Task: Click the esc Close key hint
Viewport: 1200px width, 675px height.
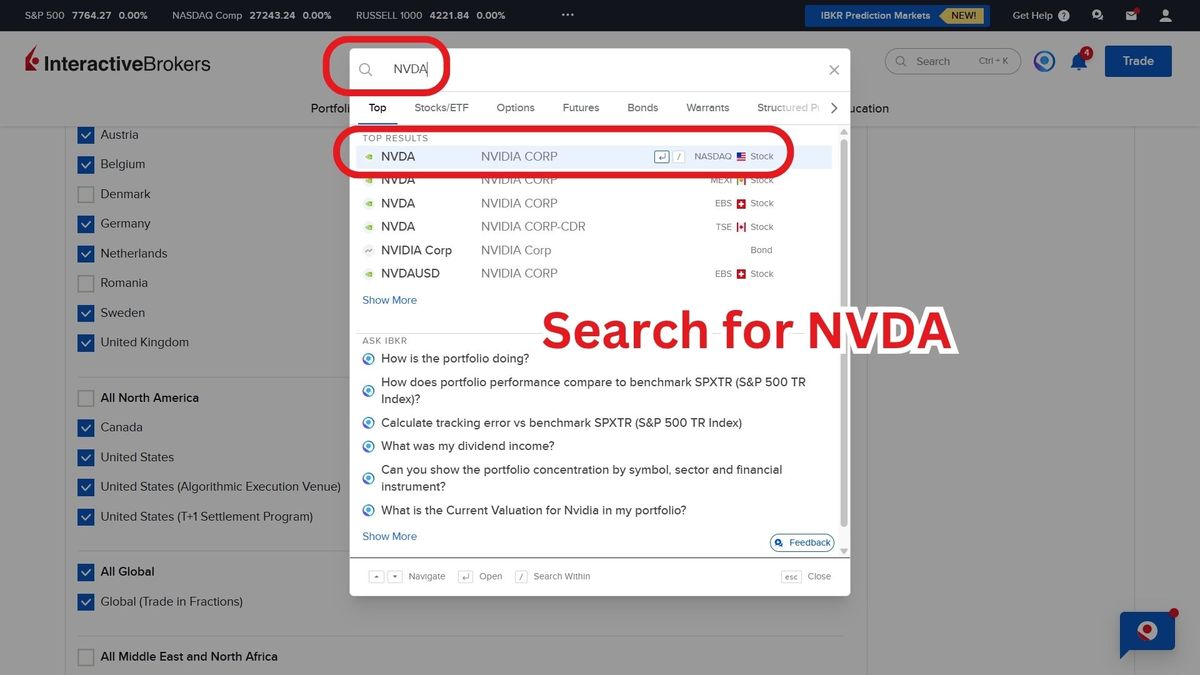Action: tap(791, 577)
